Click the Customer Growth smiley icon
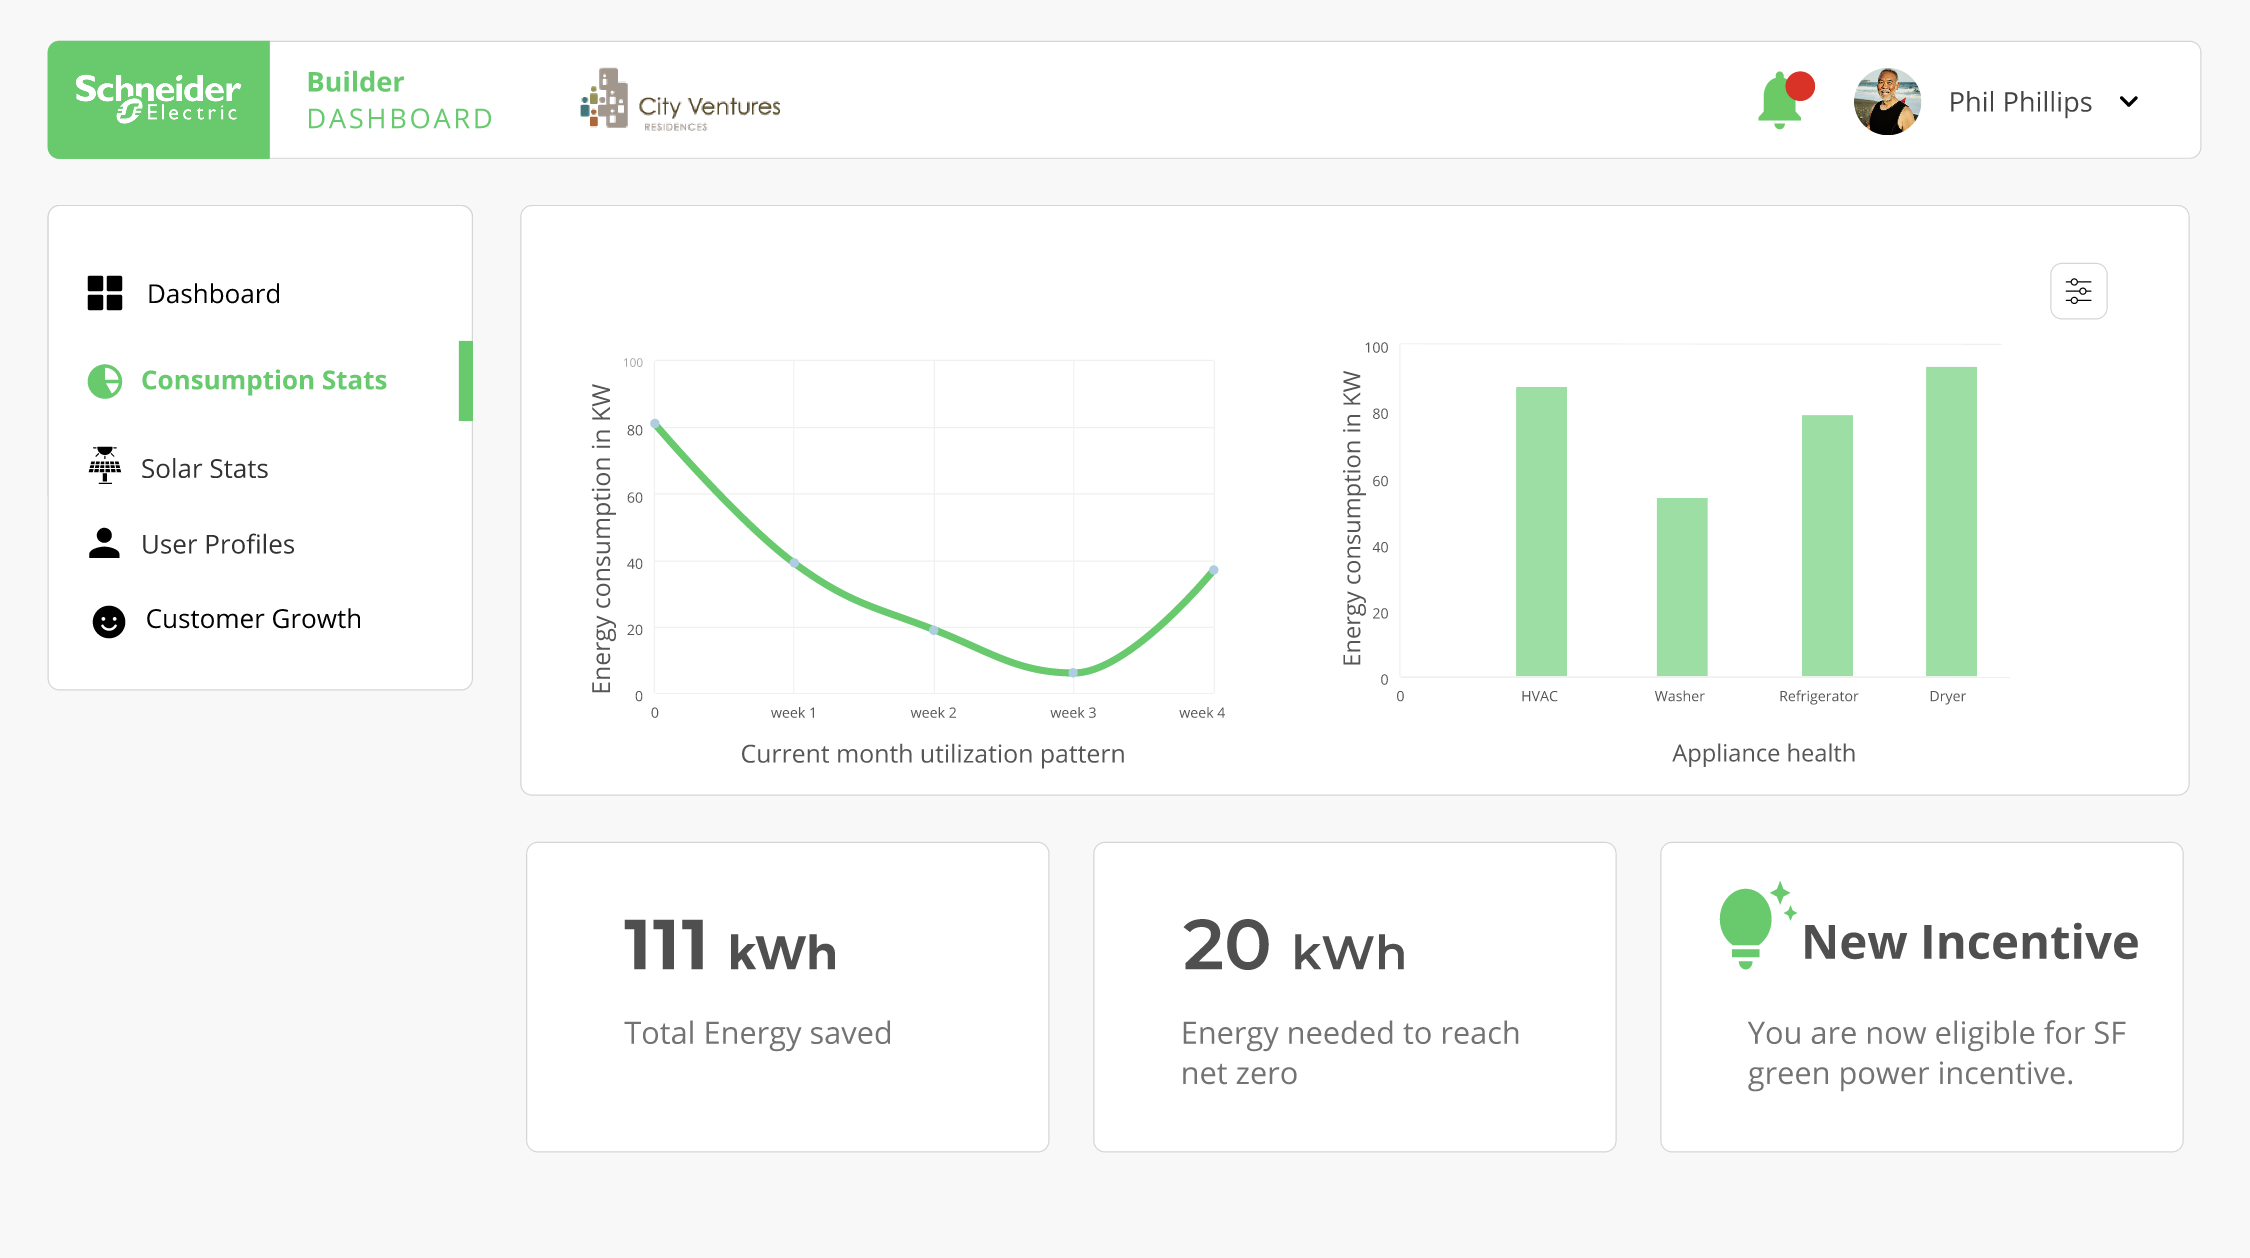 point(109,621)
